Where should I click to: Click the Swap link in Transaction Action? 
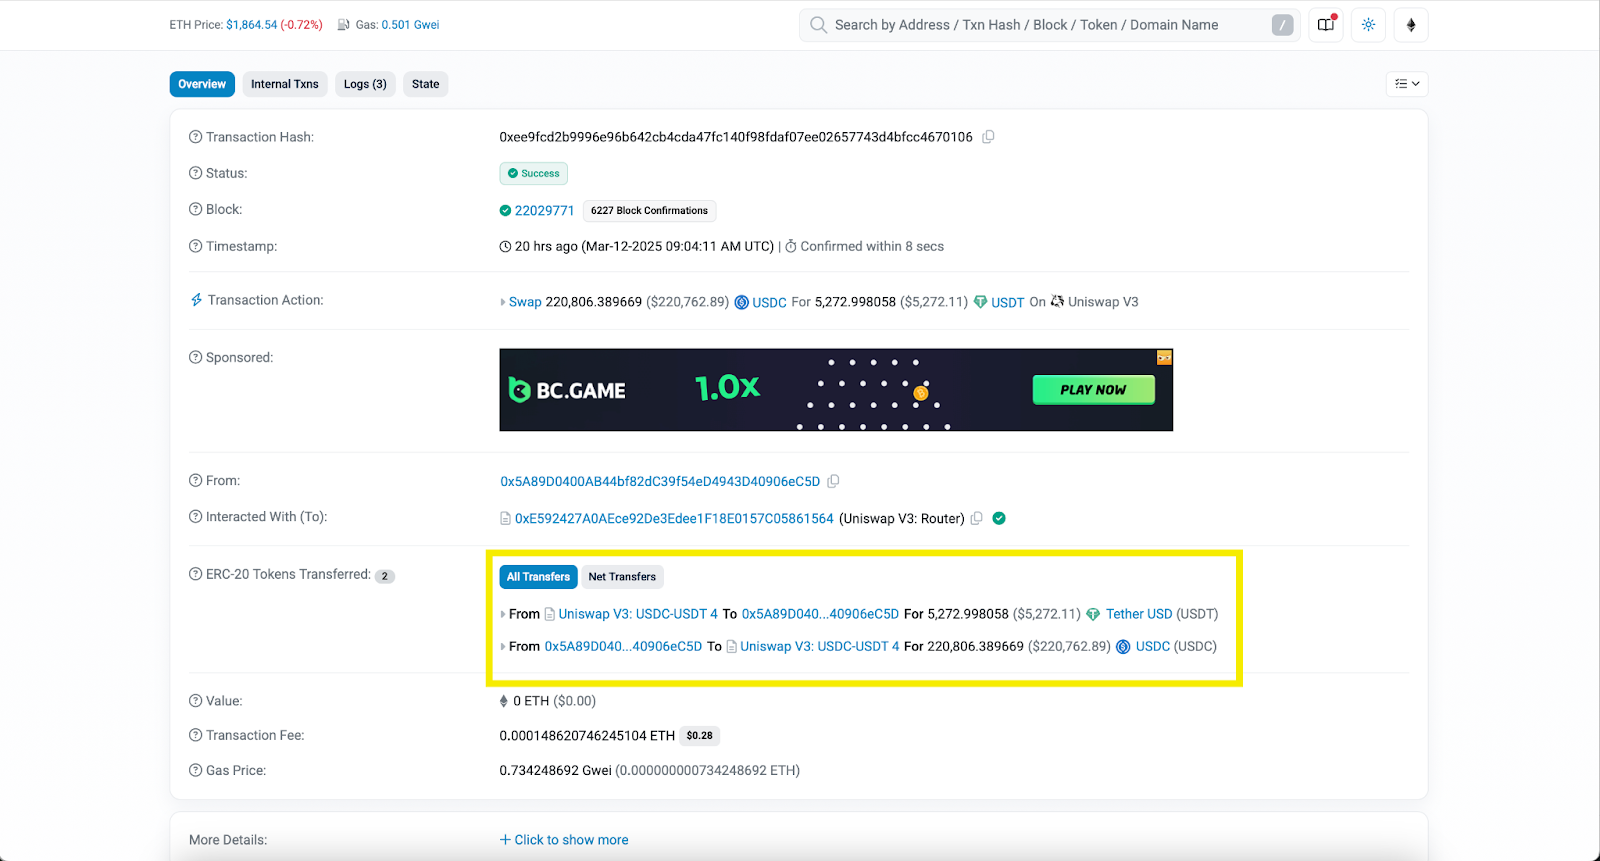point(525,302)
